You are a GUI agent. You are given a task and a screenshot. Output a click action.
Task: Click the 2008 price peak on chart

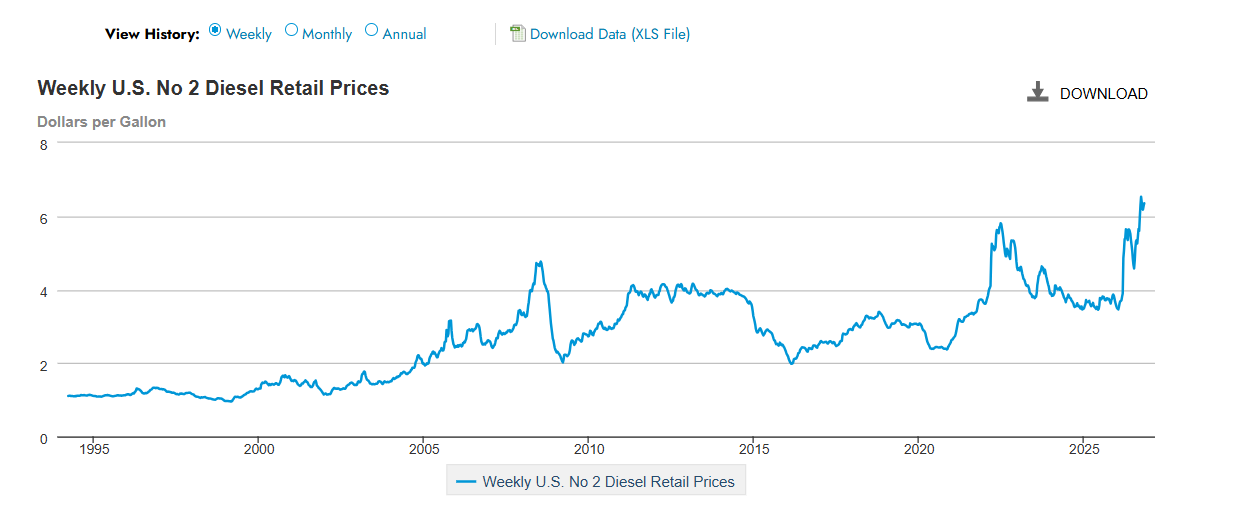(x=539, y=262)
